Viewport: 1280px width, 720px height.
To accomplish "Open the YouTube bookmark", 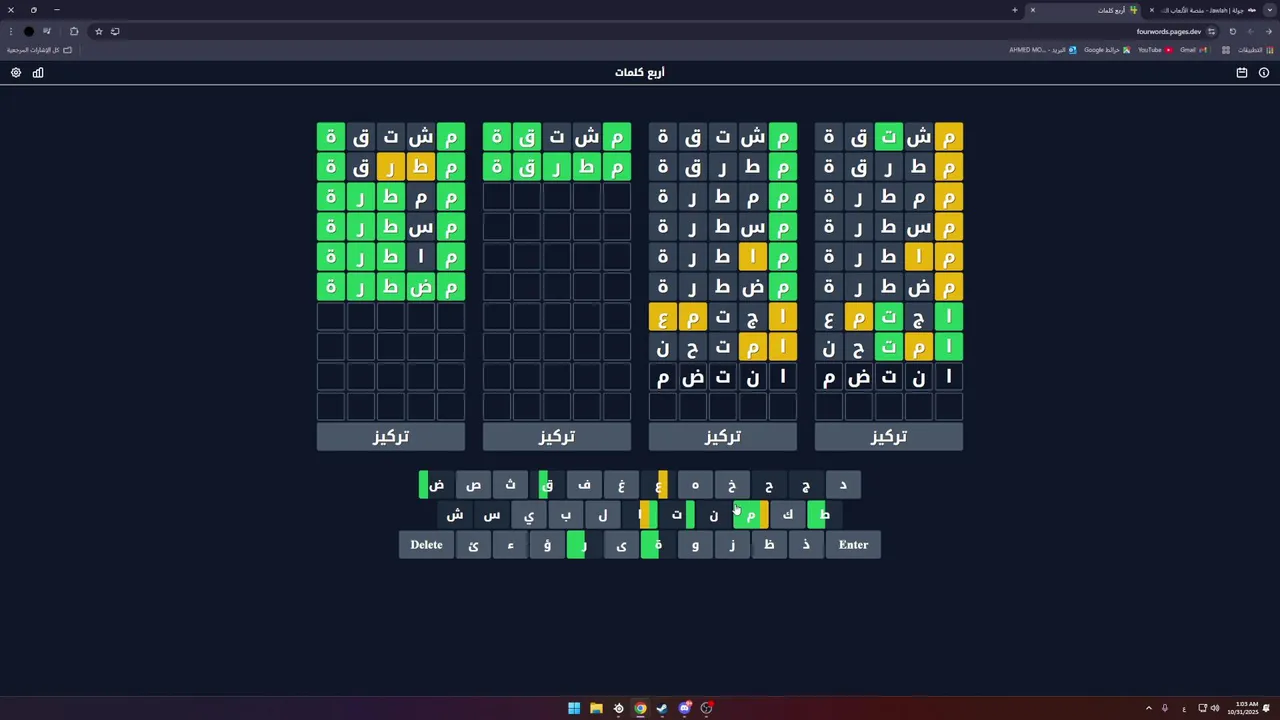I will point(1155,50).
